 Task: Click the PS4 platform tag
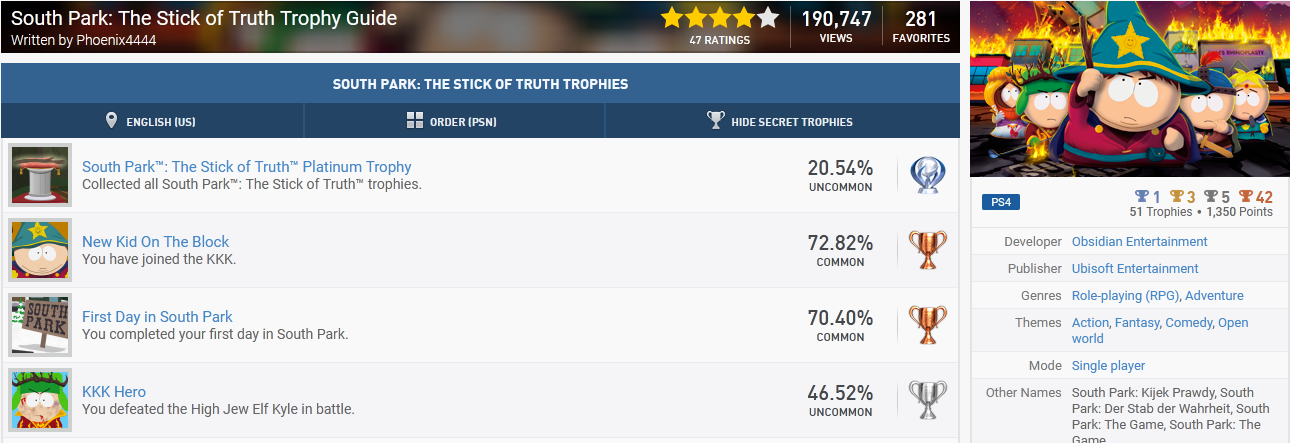coord(1001,202)
